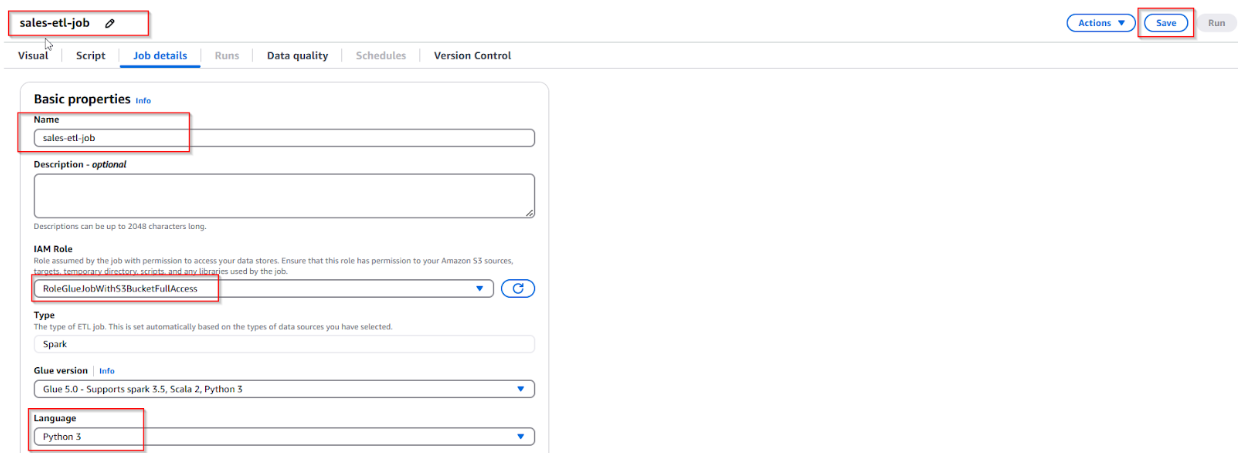Screen dimensions: 1244x453
Task: Save the job with the Save button
Action: [x=1165, y=23]
